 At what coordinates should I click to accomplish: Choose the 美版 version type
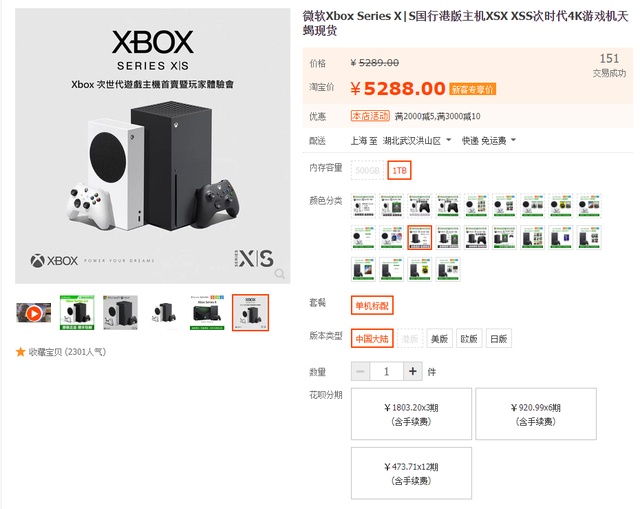click(x=440, y=338)
